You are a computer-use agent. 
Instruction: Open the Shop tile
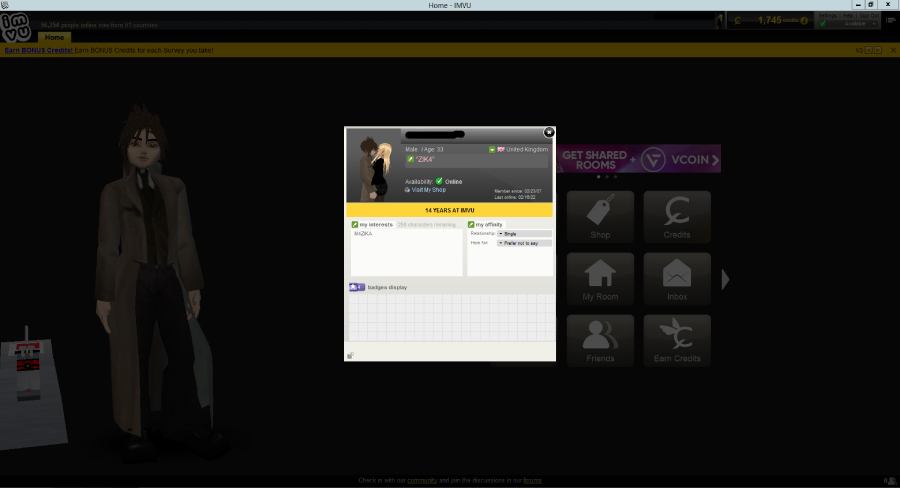tap(600, 217)
